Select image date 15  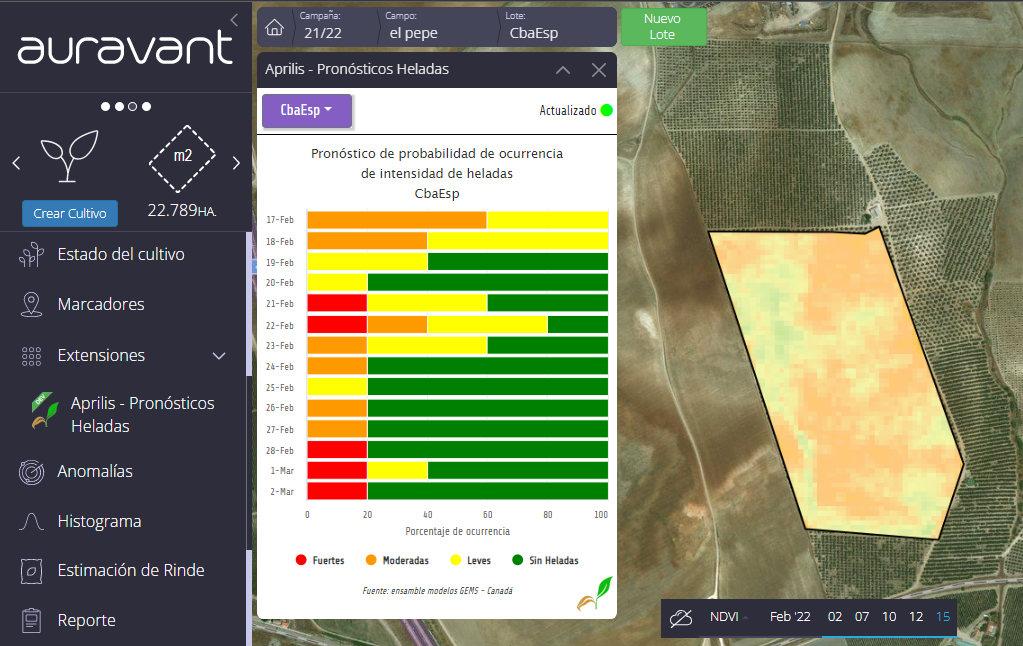tap(943, 617)
